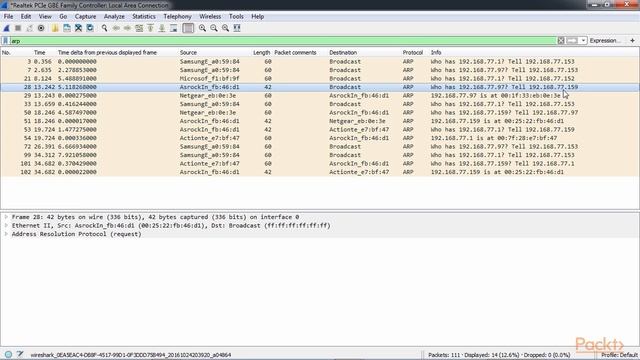Go to specified packet icon
Image resolution: width=640 pixels, height=360 pixels.
coord(139,28)
